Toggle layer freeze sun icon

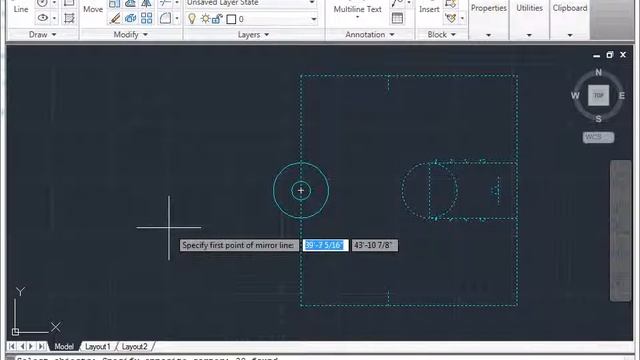coord(205,19)
